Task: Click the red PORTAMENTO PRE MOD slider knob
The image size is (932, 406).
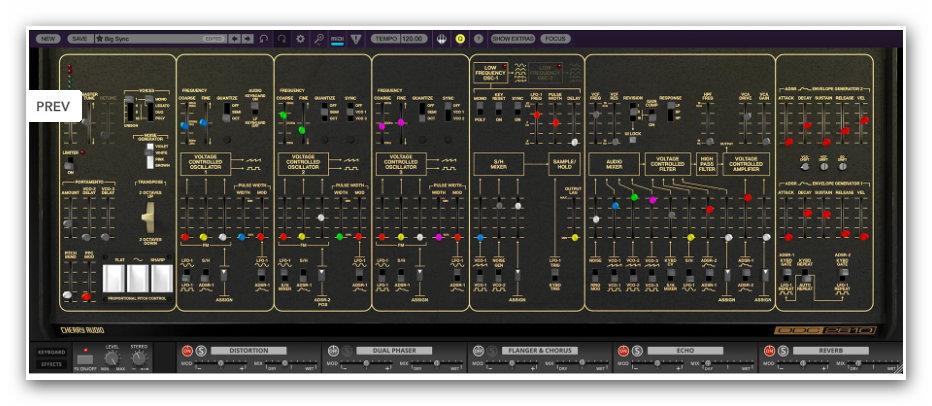Action: (86, 296)
